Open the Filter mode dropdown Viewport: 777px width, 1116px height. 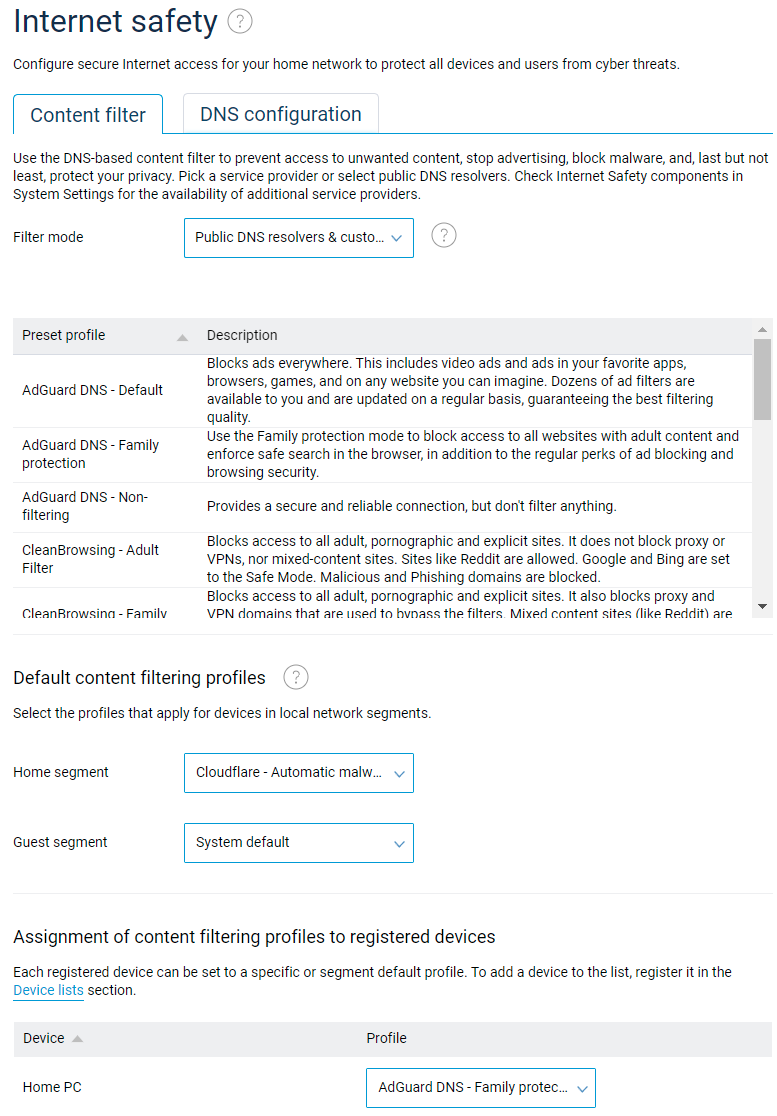298,238
